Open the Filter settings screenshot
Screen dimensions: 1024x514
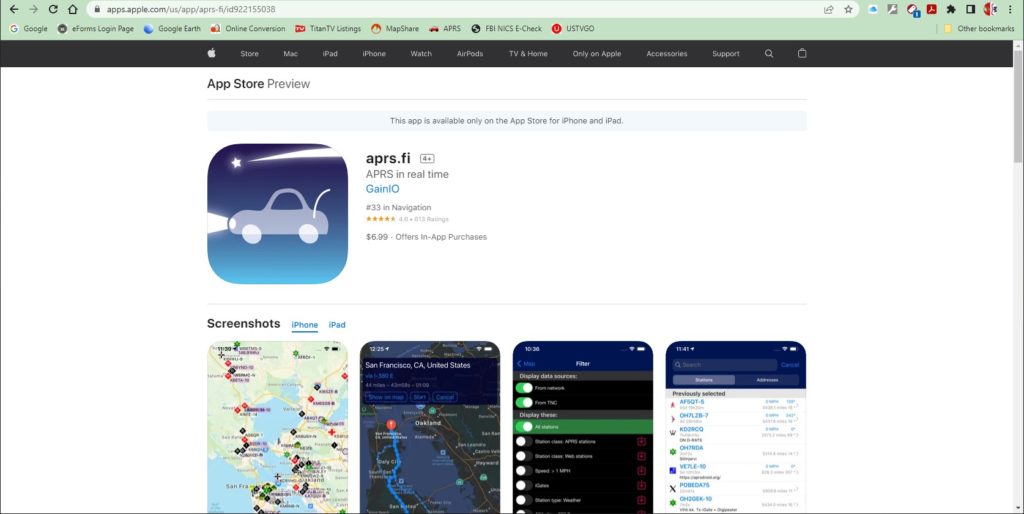[583, 427]
